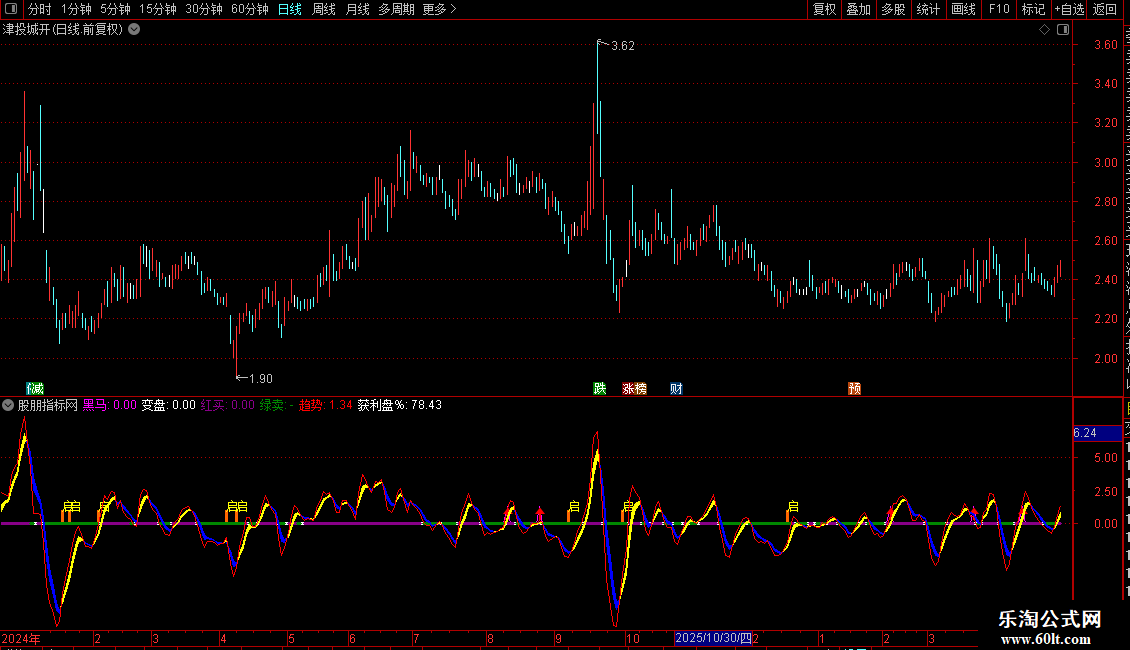Open the F10 company info button

click(999, 9)
